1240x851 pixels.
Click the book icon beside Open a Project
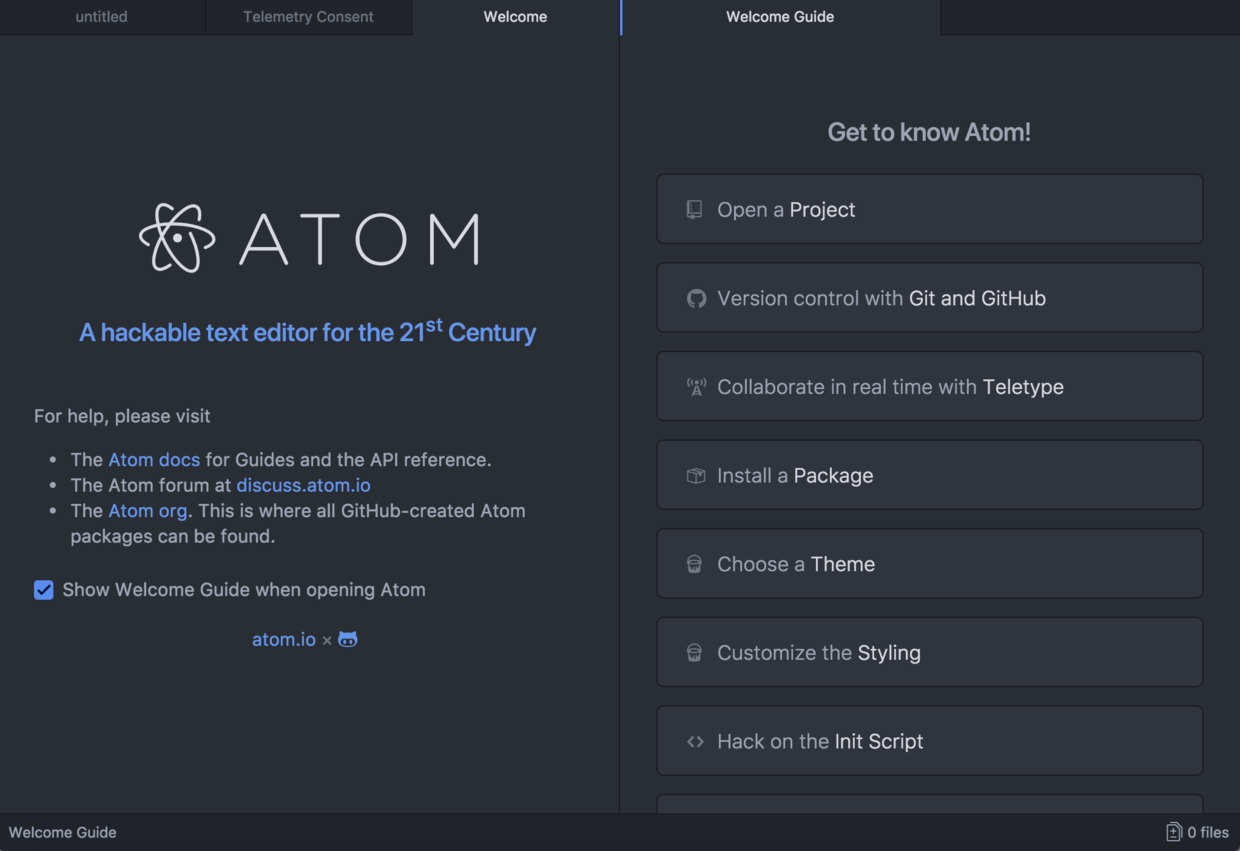pos(695,209)
